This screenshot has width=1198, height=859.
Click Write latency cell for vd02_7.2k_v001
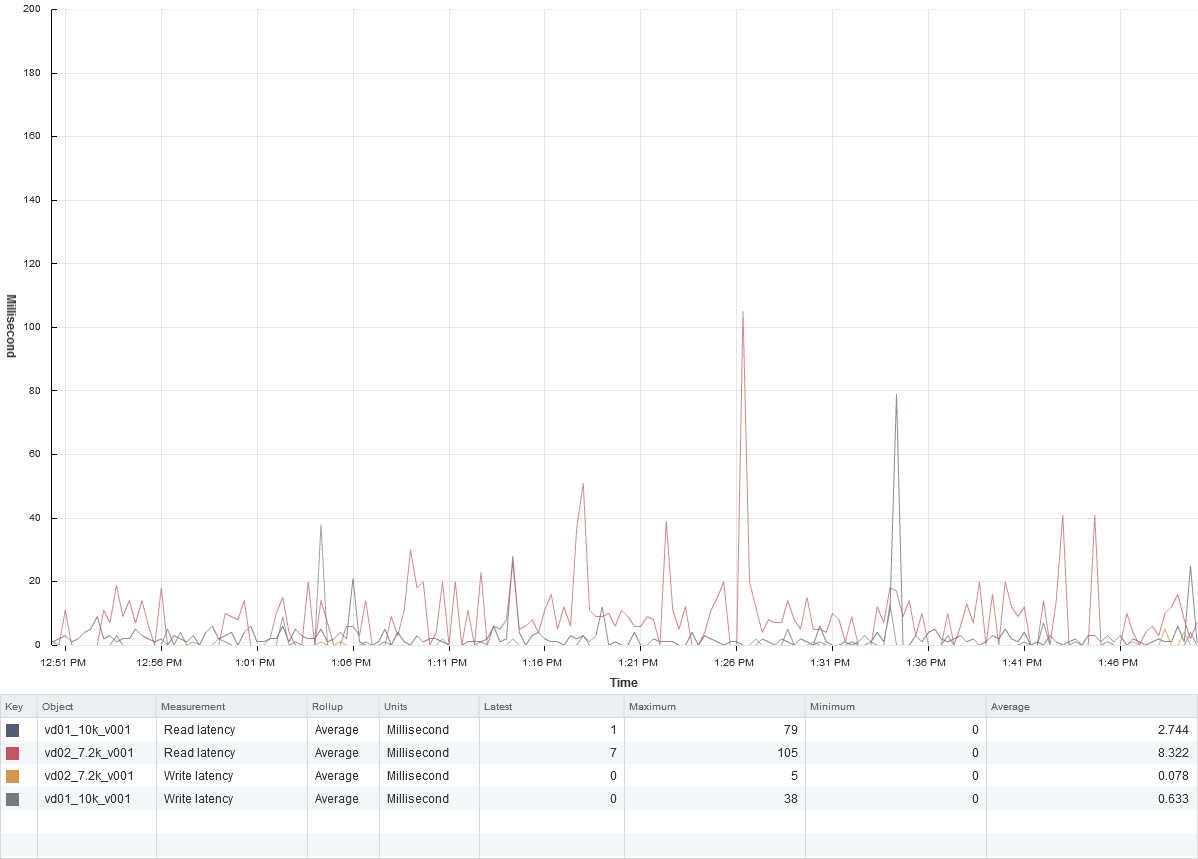pos(198,776)
